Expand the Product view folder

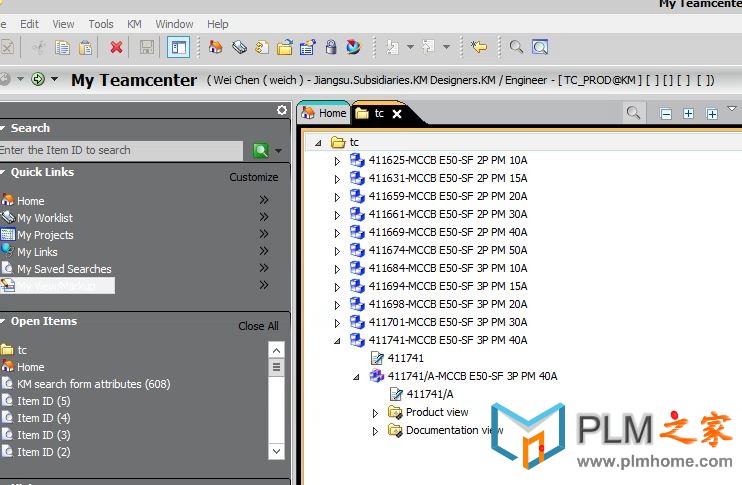coord(375,414)
